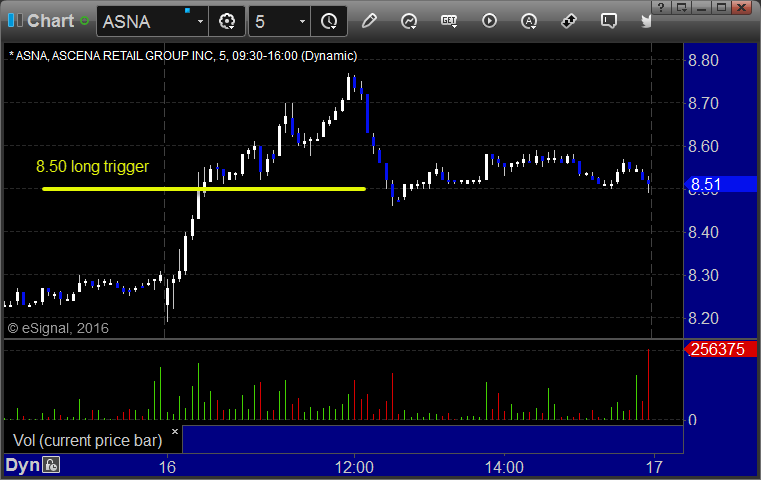Expand the ASNA symbol dropdown arrow
Screen dimensions: 761x480
click(200, 21)
